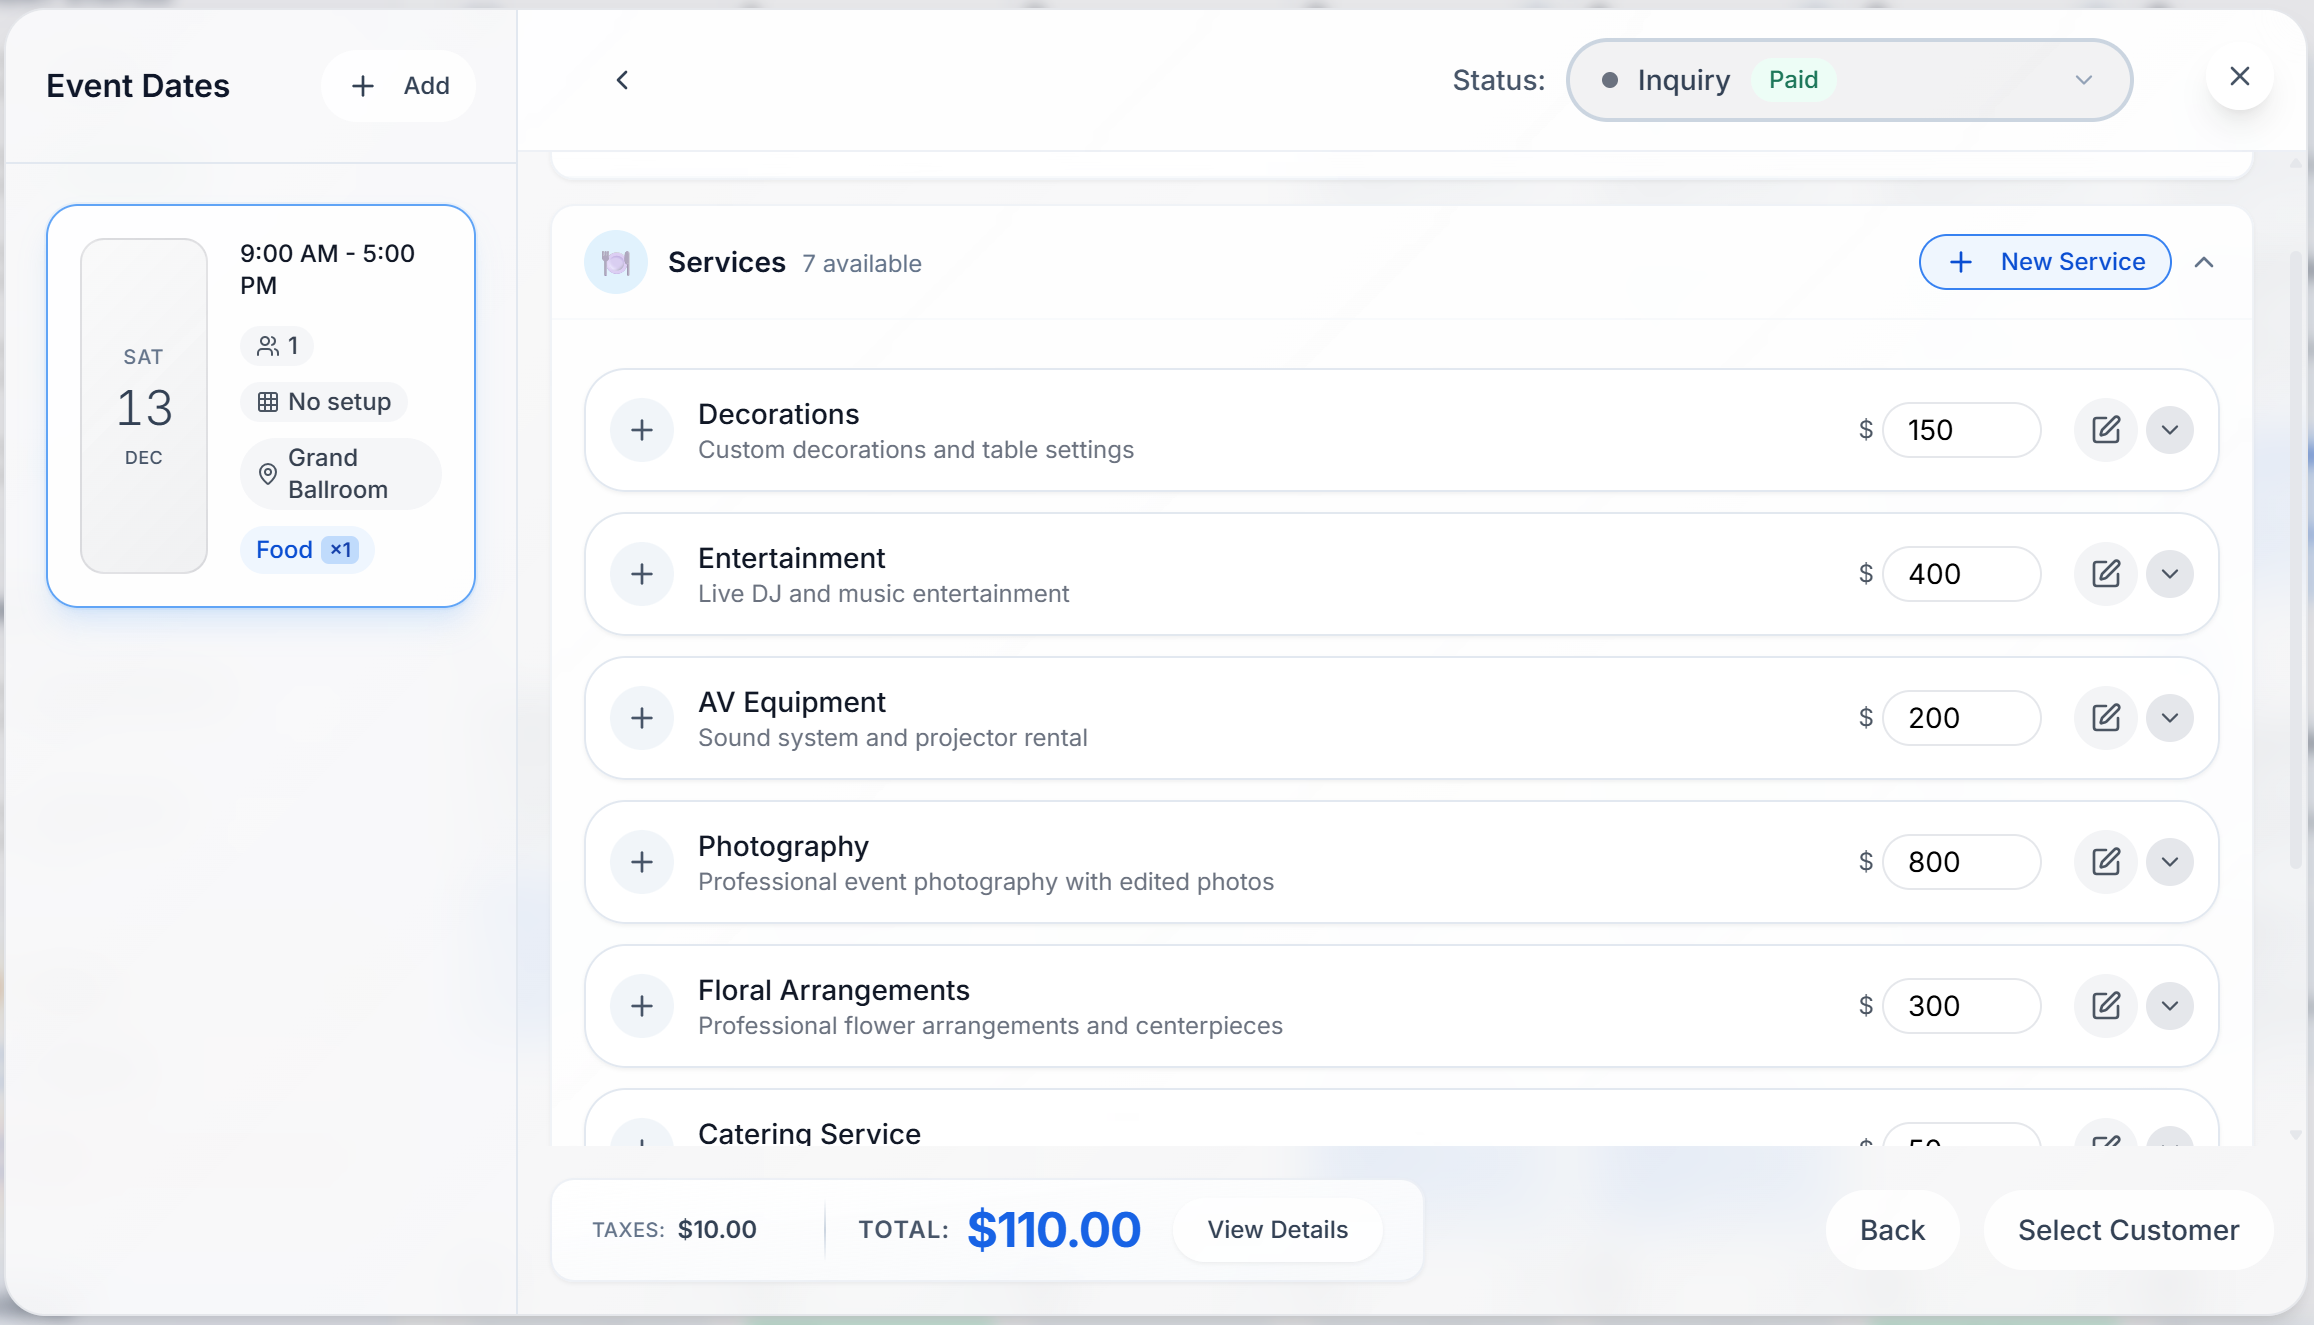Expand the AV Equipment service chevron
Screen dimensions: 2314x1325
click(2169, 718)
